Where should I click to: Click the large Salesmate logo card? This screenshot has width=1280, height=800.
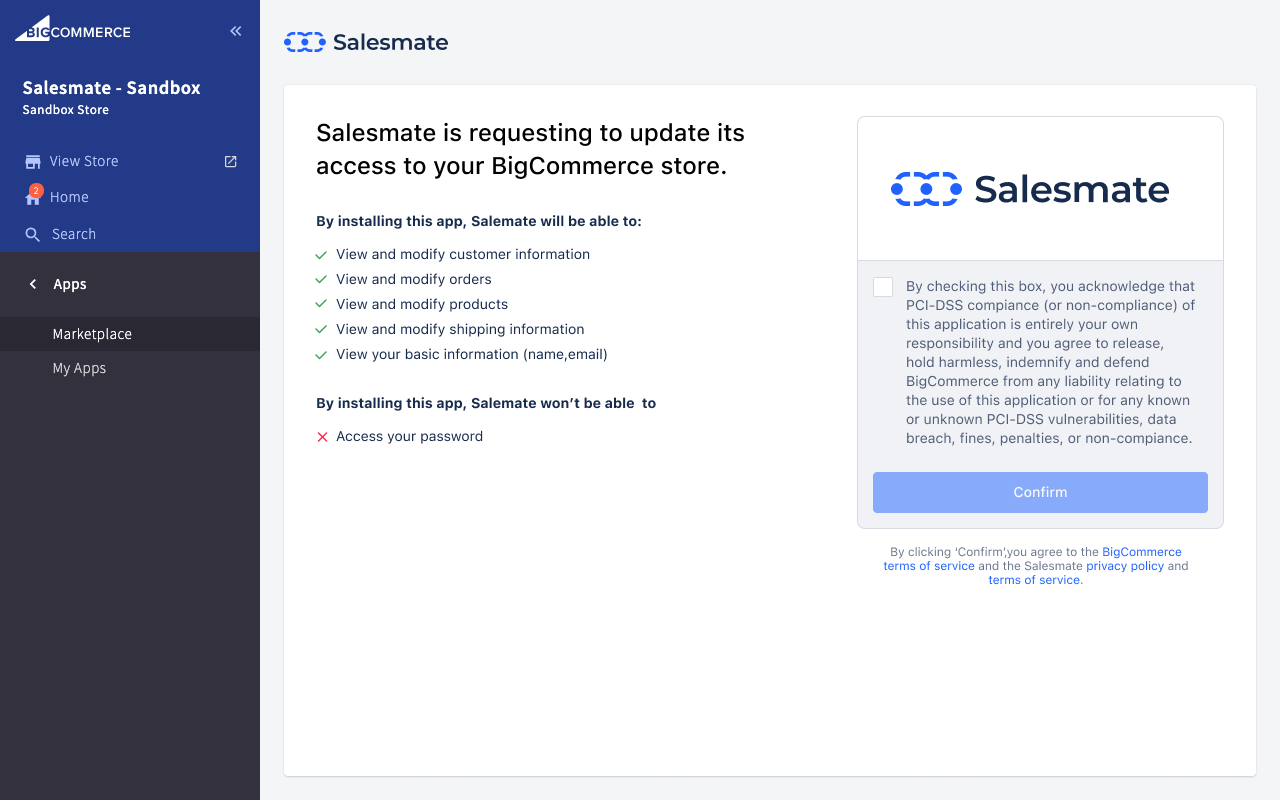pyautogui.click(x=1040, y=189)
